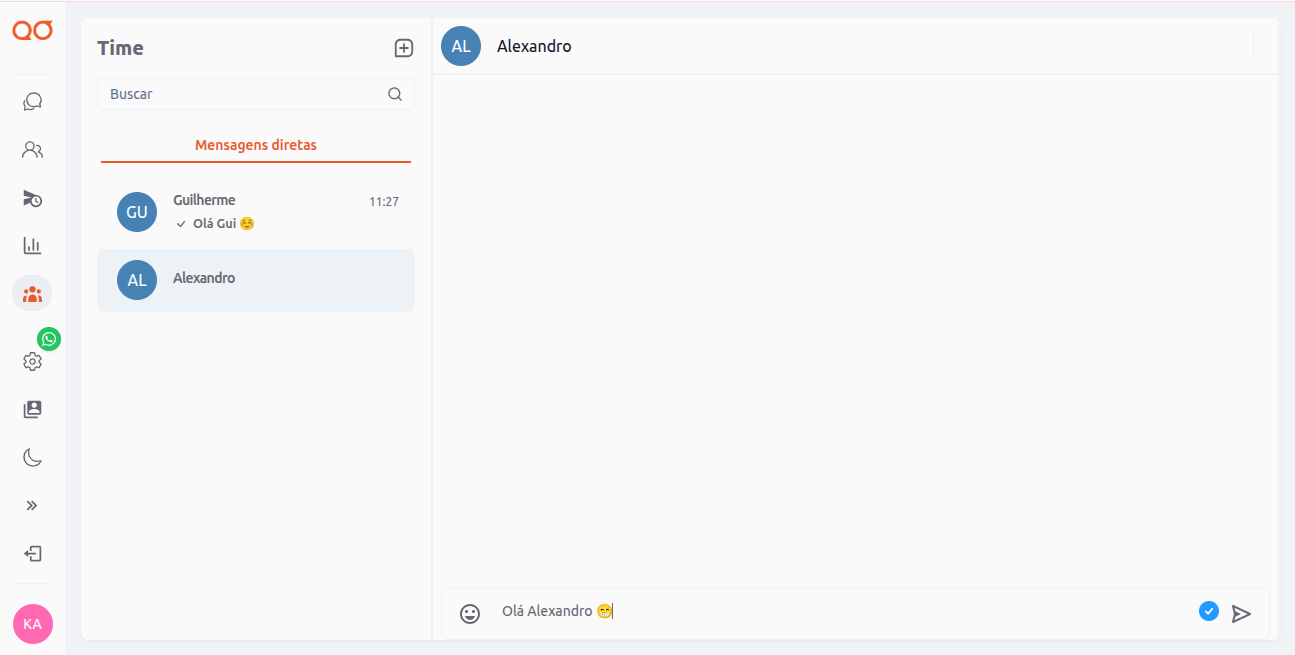The image size is (1295, 655).
Task: Send the message with arrow button
Action: (1241, 614)
